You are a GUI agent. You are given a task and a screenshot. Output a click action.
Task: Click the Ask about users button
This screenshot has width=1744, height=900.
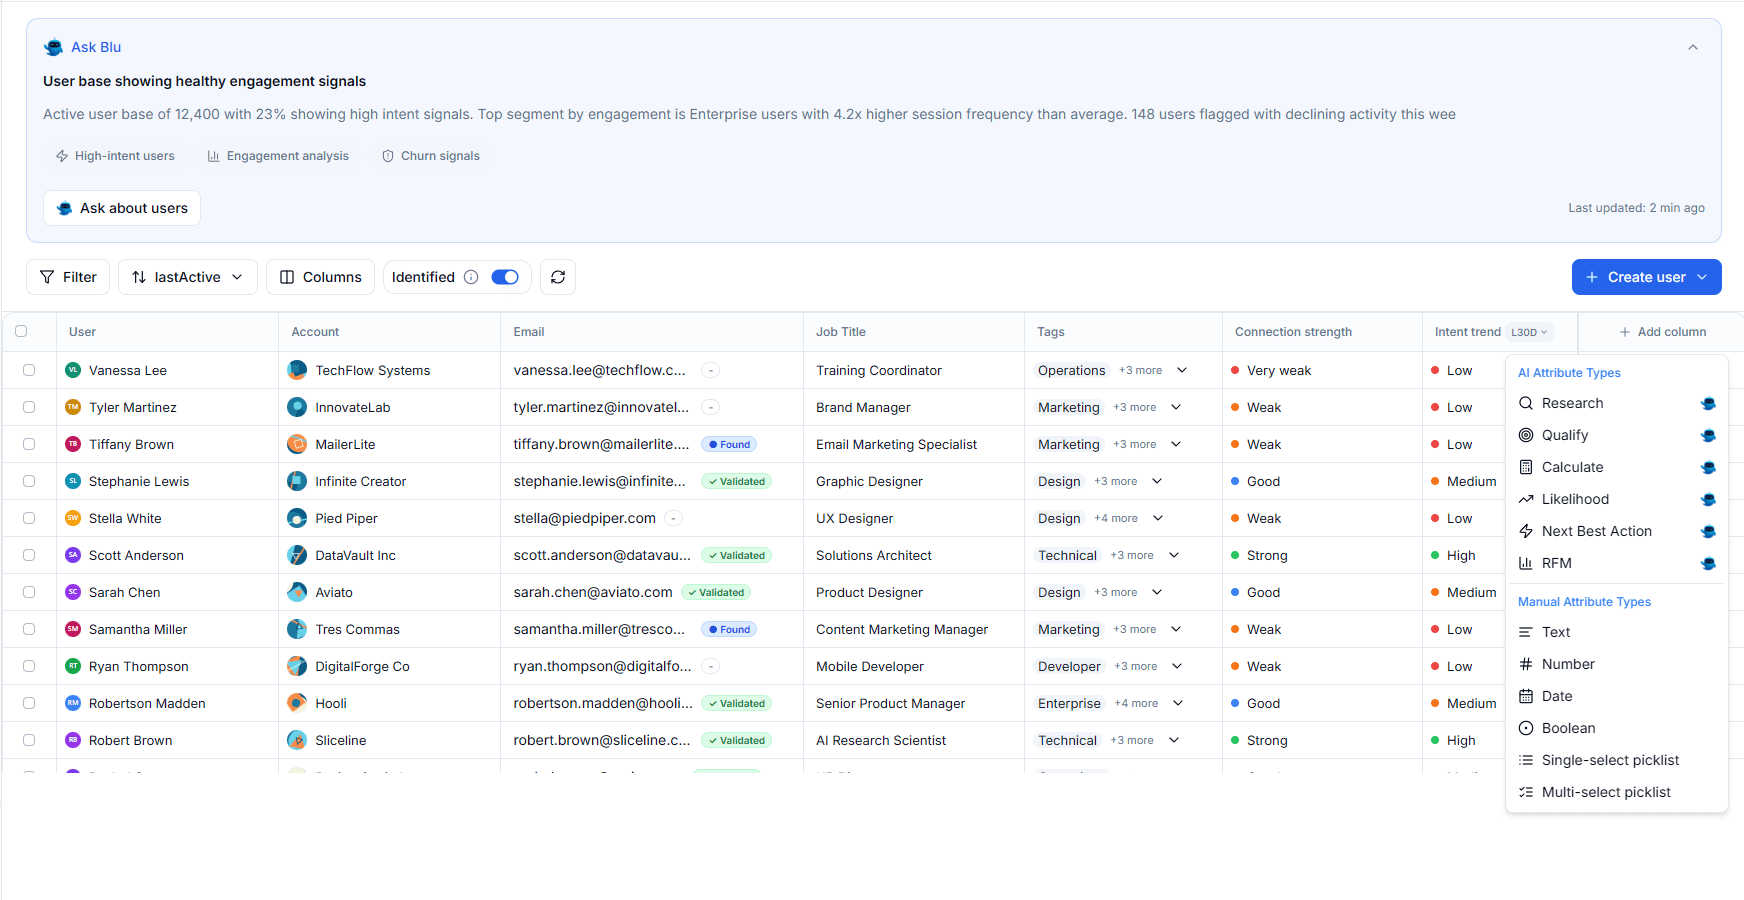[121, 208]
